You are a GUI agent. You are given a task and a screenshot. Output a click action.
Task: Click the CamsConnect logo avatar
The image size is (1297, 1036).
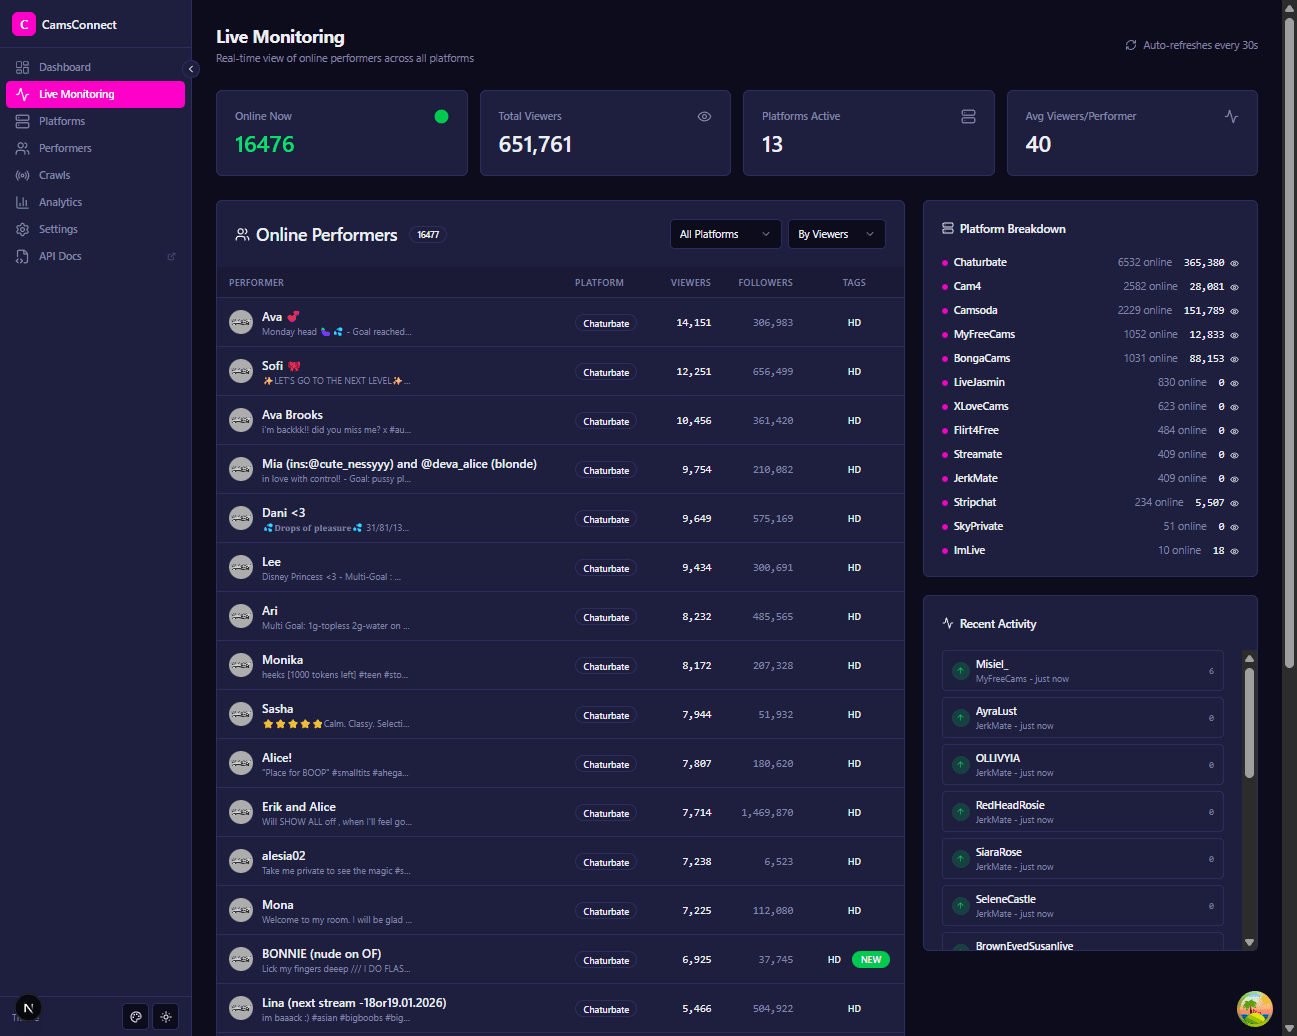[x=24, y=23]
